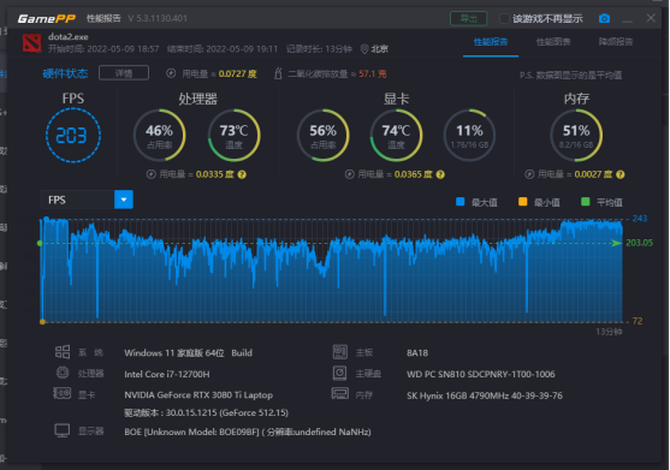Click power icon before memory 0.0027 value
Viewport: 670px width, 470px height.
529,174
